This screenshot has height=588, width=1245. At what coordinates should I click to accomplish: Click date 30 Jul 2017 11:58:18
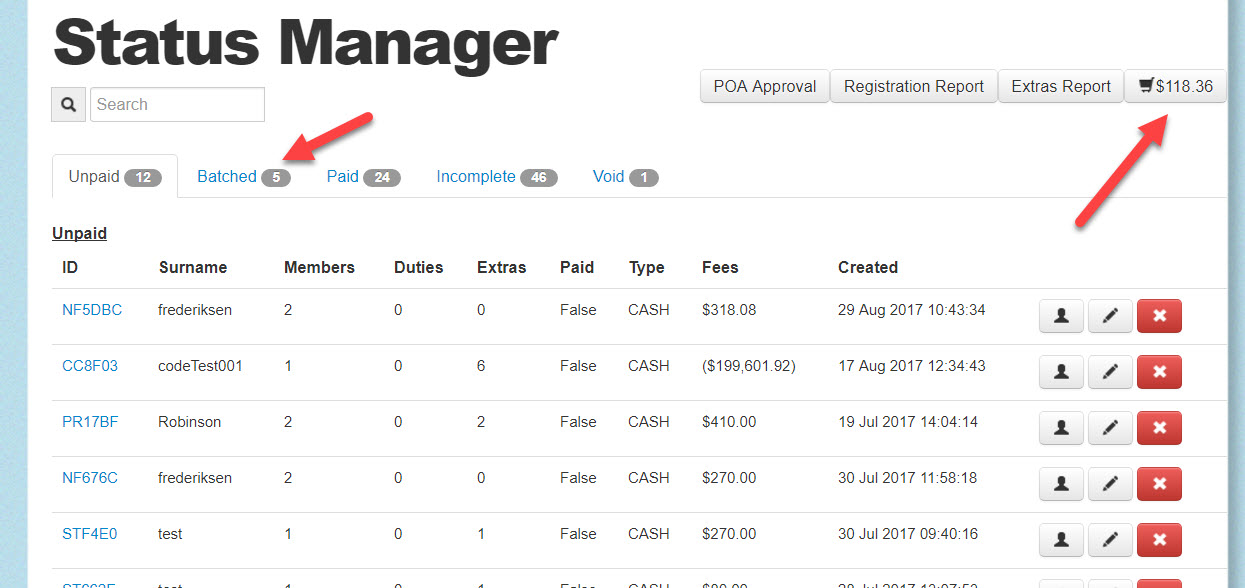point(908,478)
